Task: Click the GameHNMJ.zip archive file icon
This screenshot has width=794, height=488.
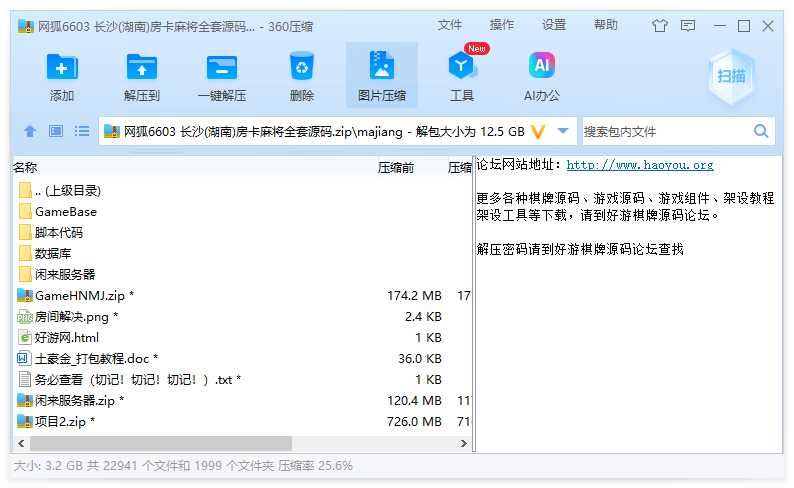Action: [x=25, y=295]
